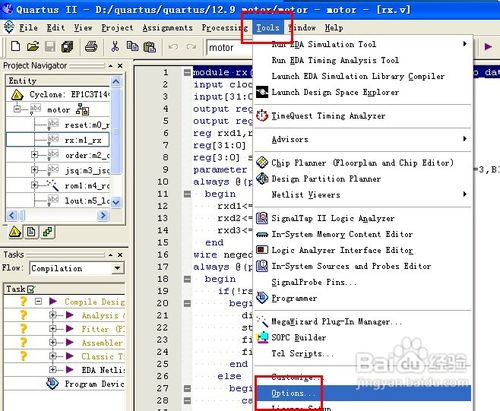Click the purple Start Compilation arrow

(x=488, y=46)
